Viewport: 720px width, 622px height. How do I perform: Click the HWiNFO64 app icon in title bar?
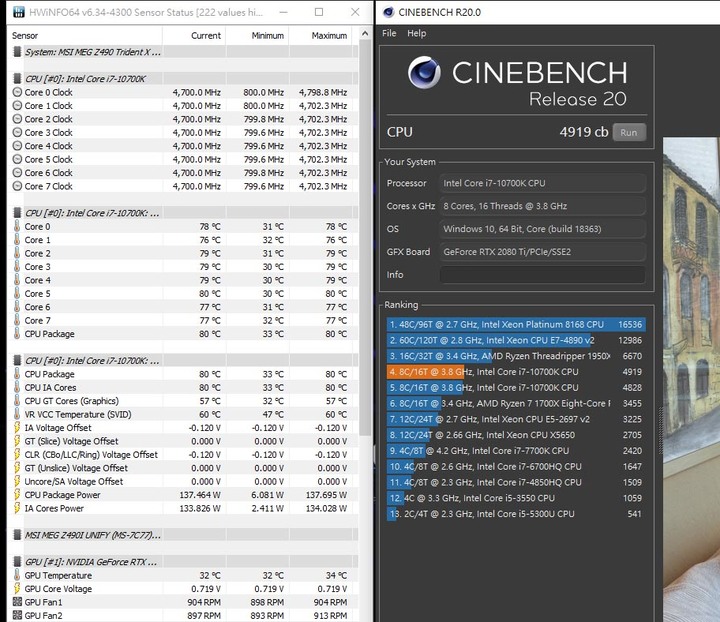coord(17,12)
